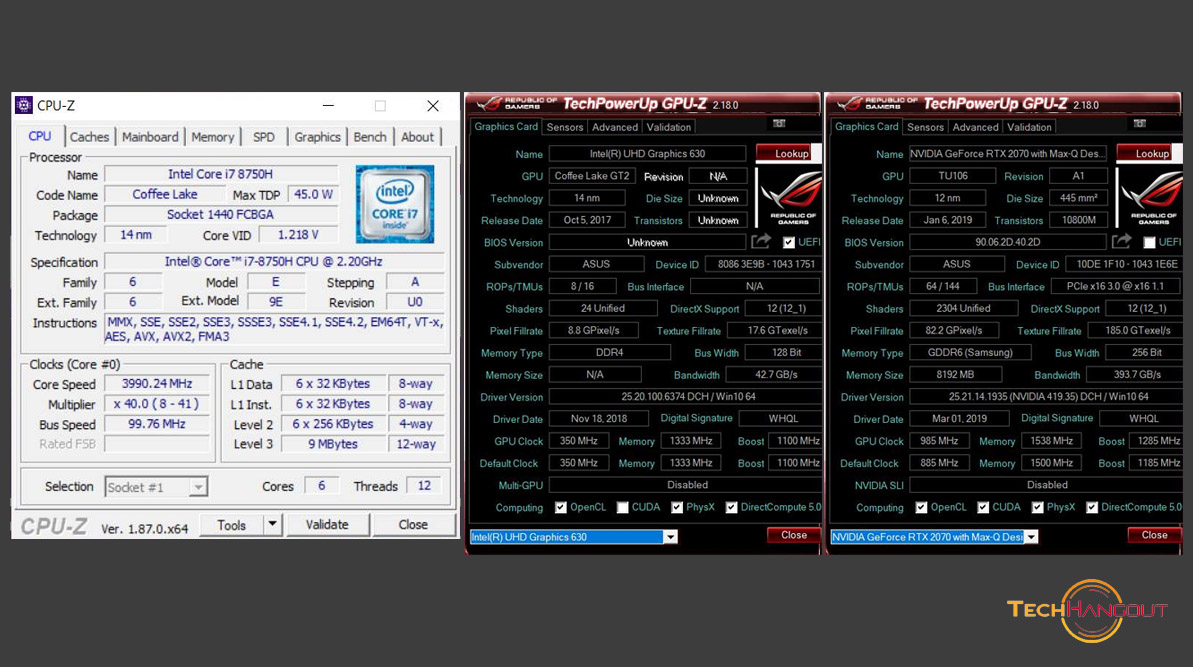The image size is (1193, 667).
Task: Click the Device ID "8086 3E9B - 1043 1751" field
Action: [764, 265]
